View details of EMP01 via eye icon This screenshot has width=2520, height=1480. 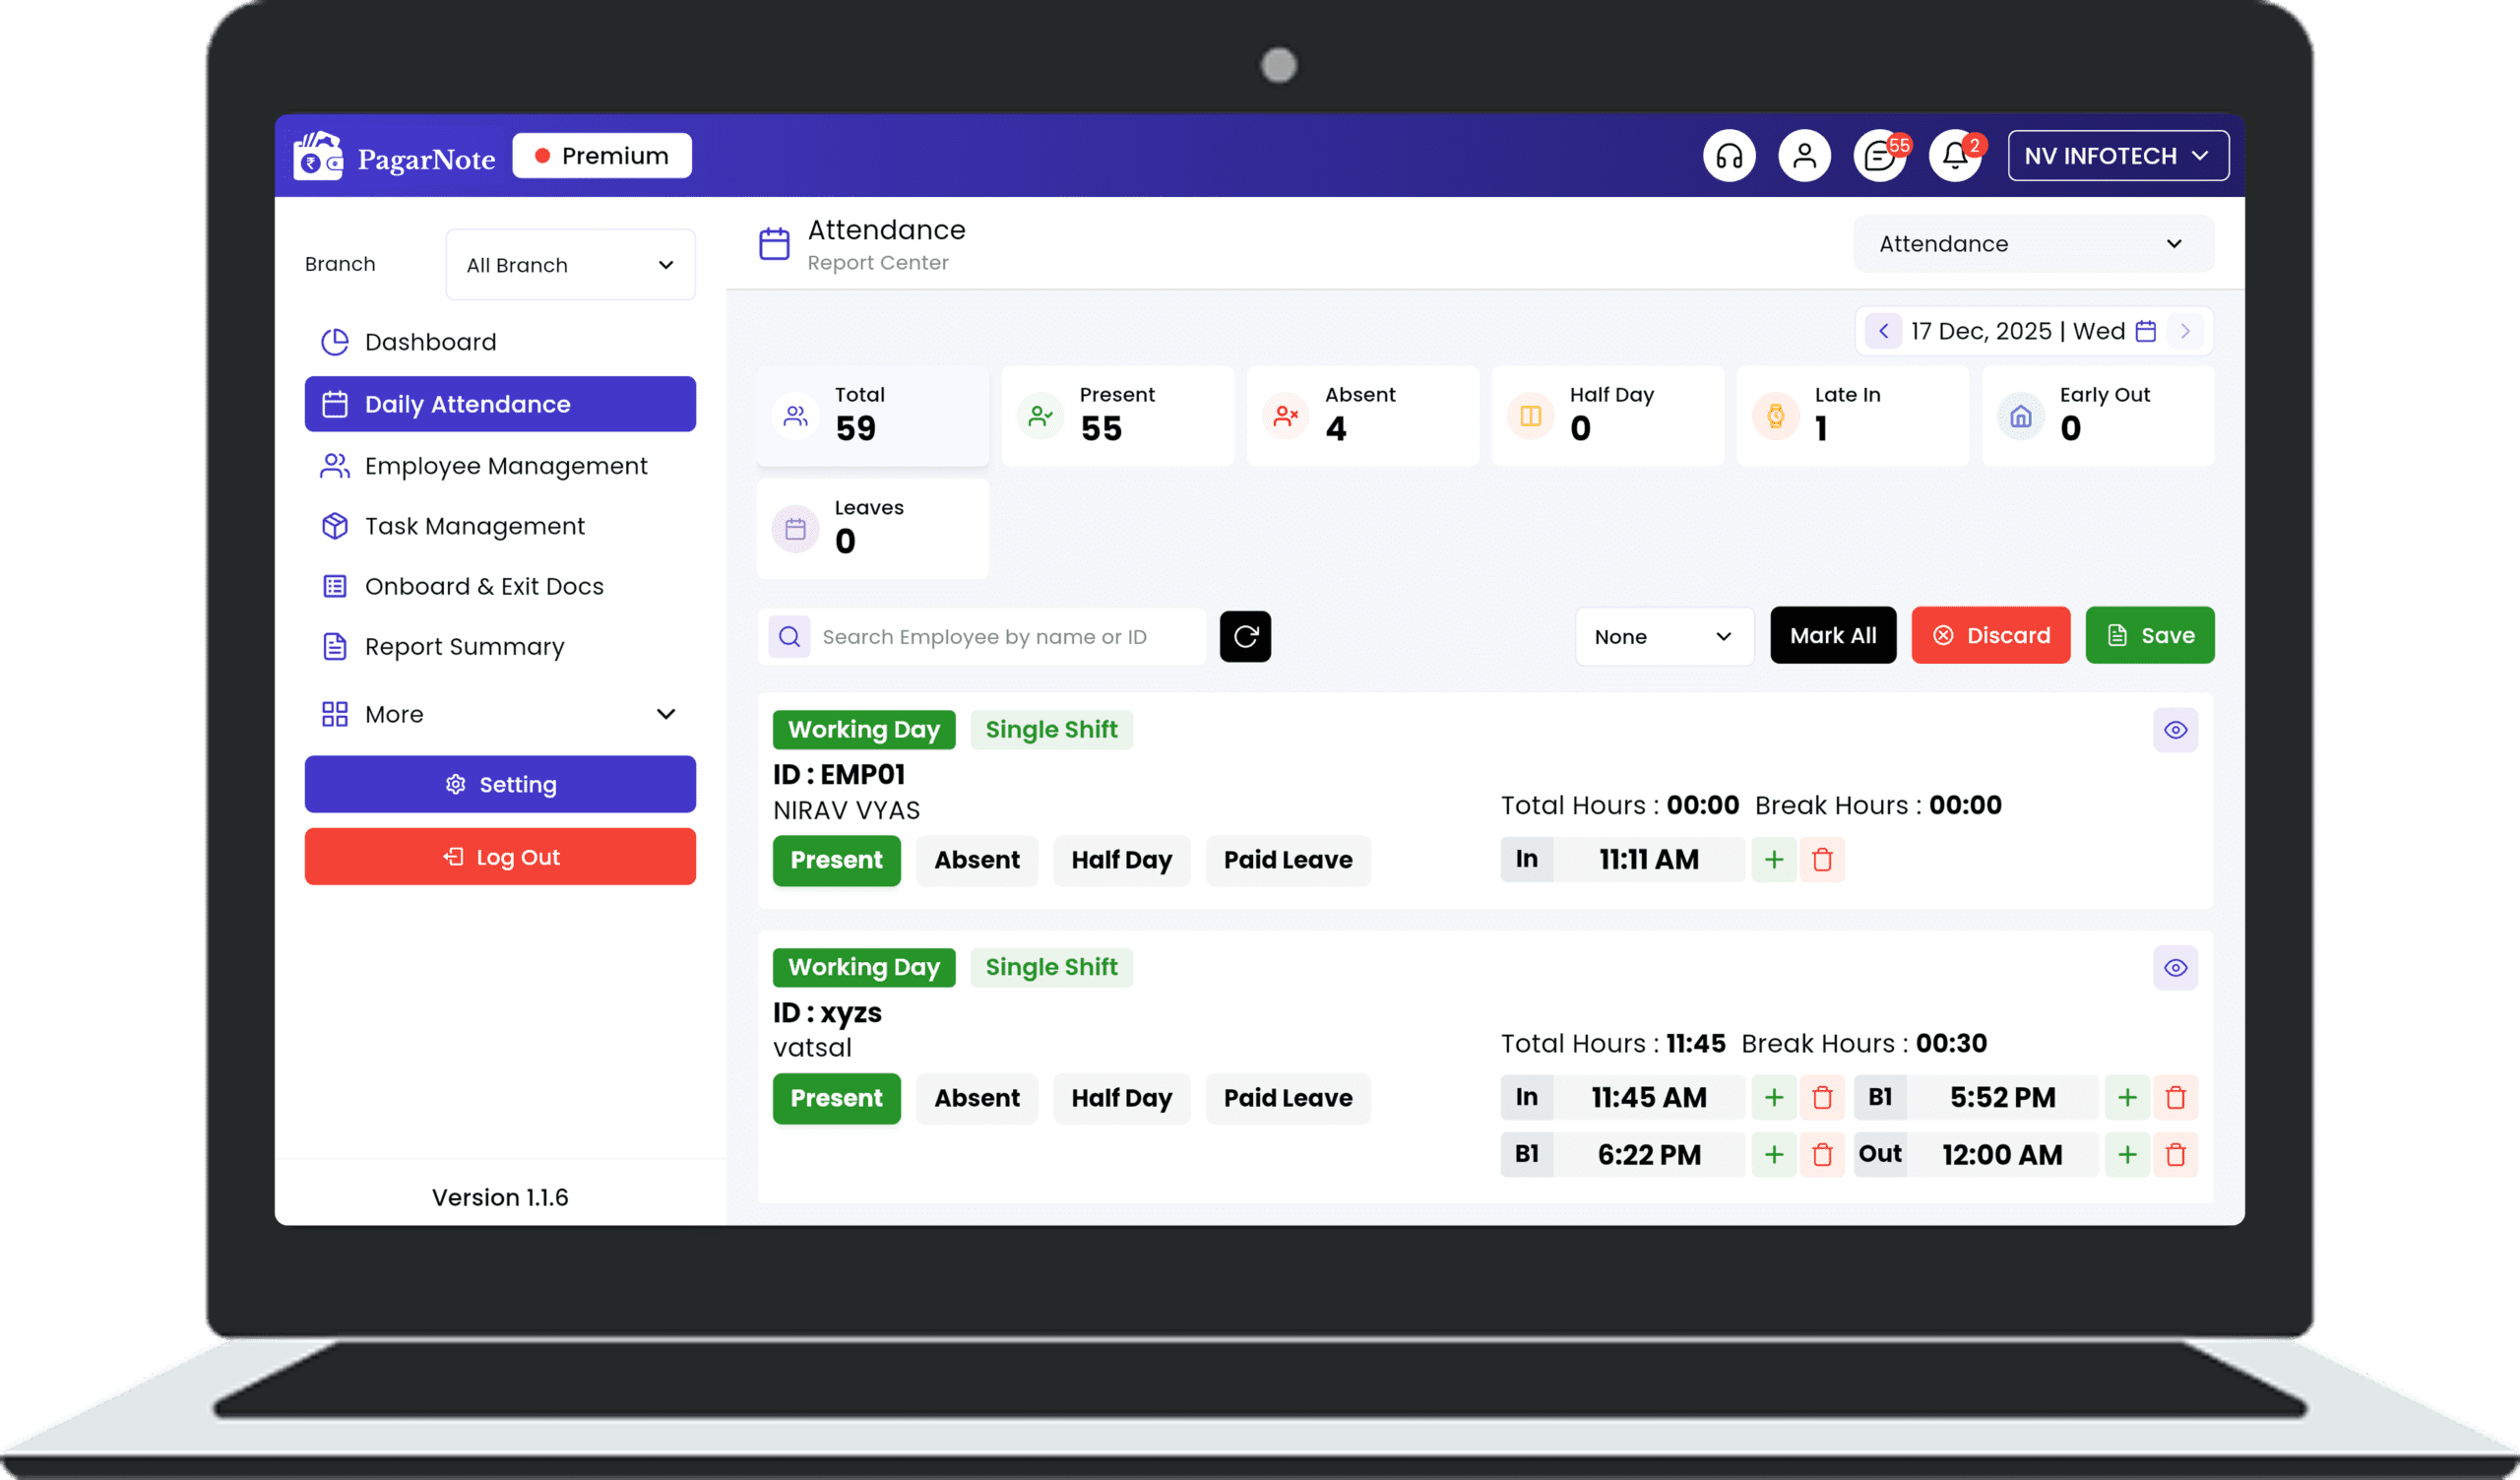tap(2175, 730)
